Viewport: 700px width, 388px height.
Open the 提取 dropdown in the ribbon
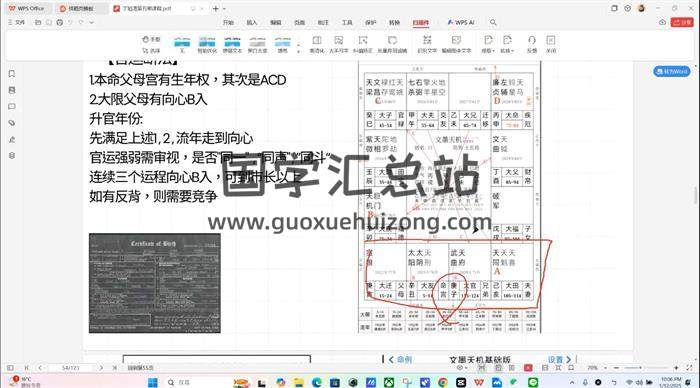click(488, 44)
